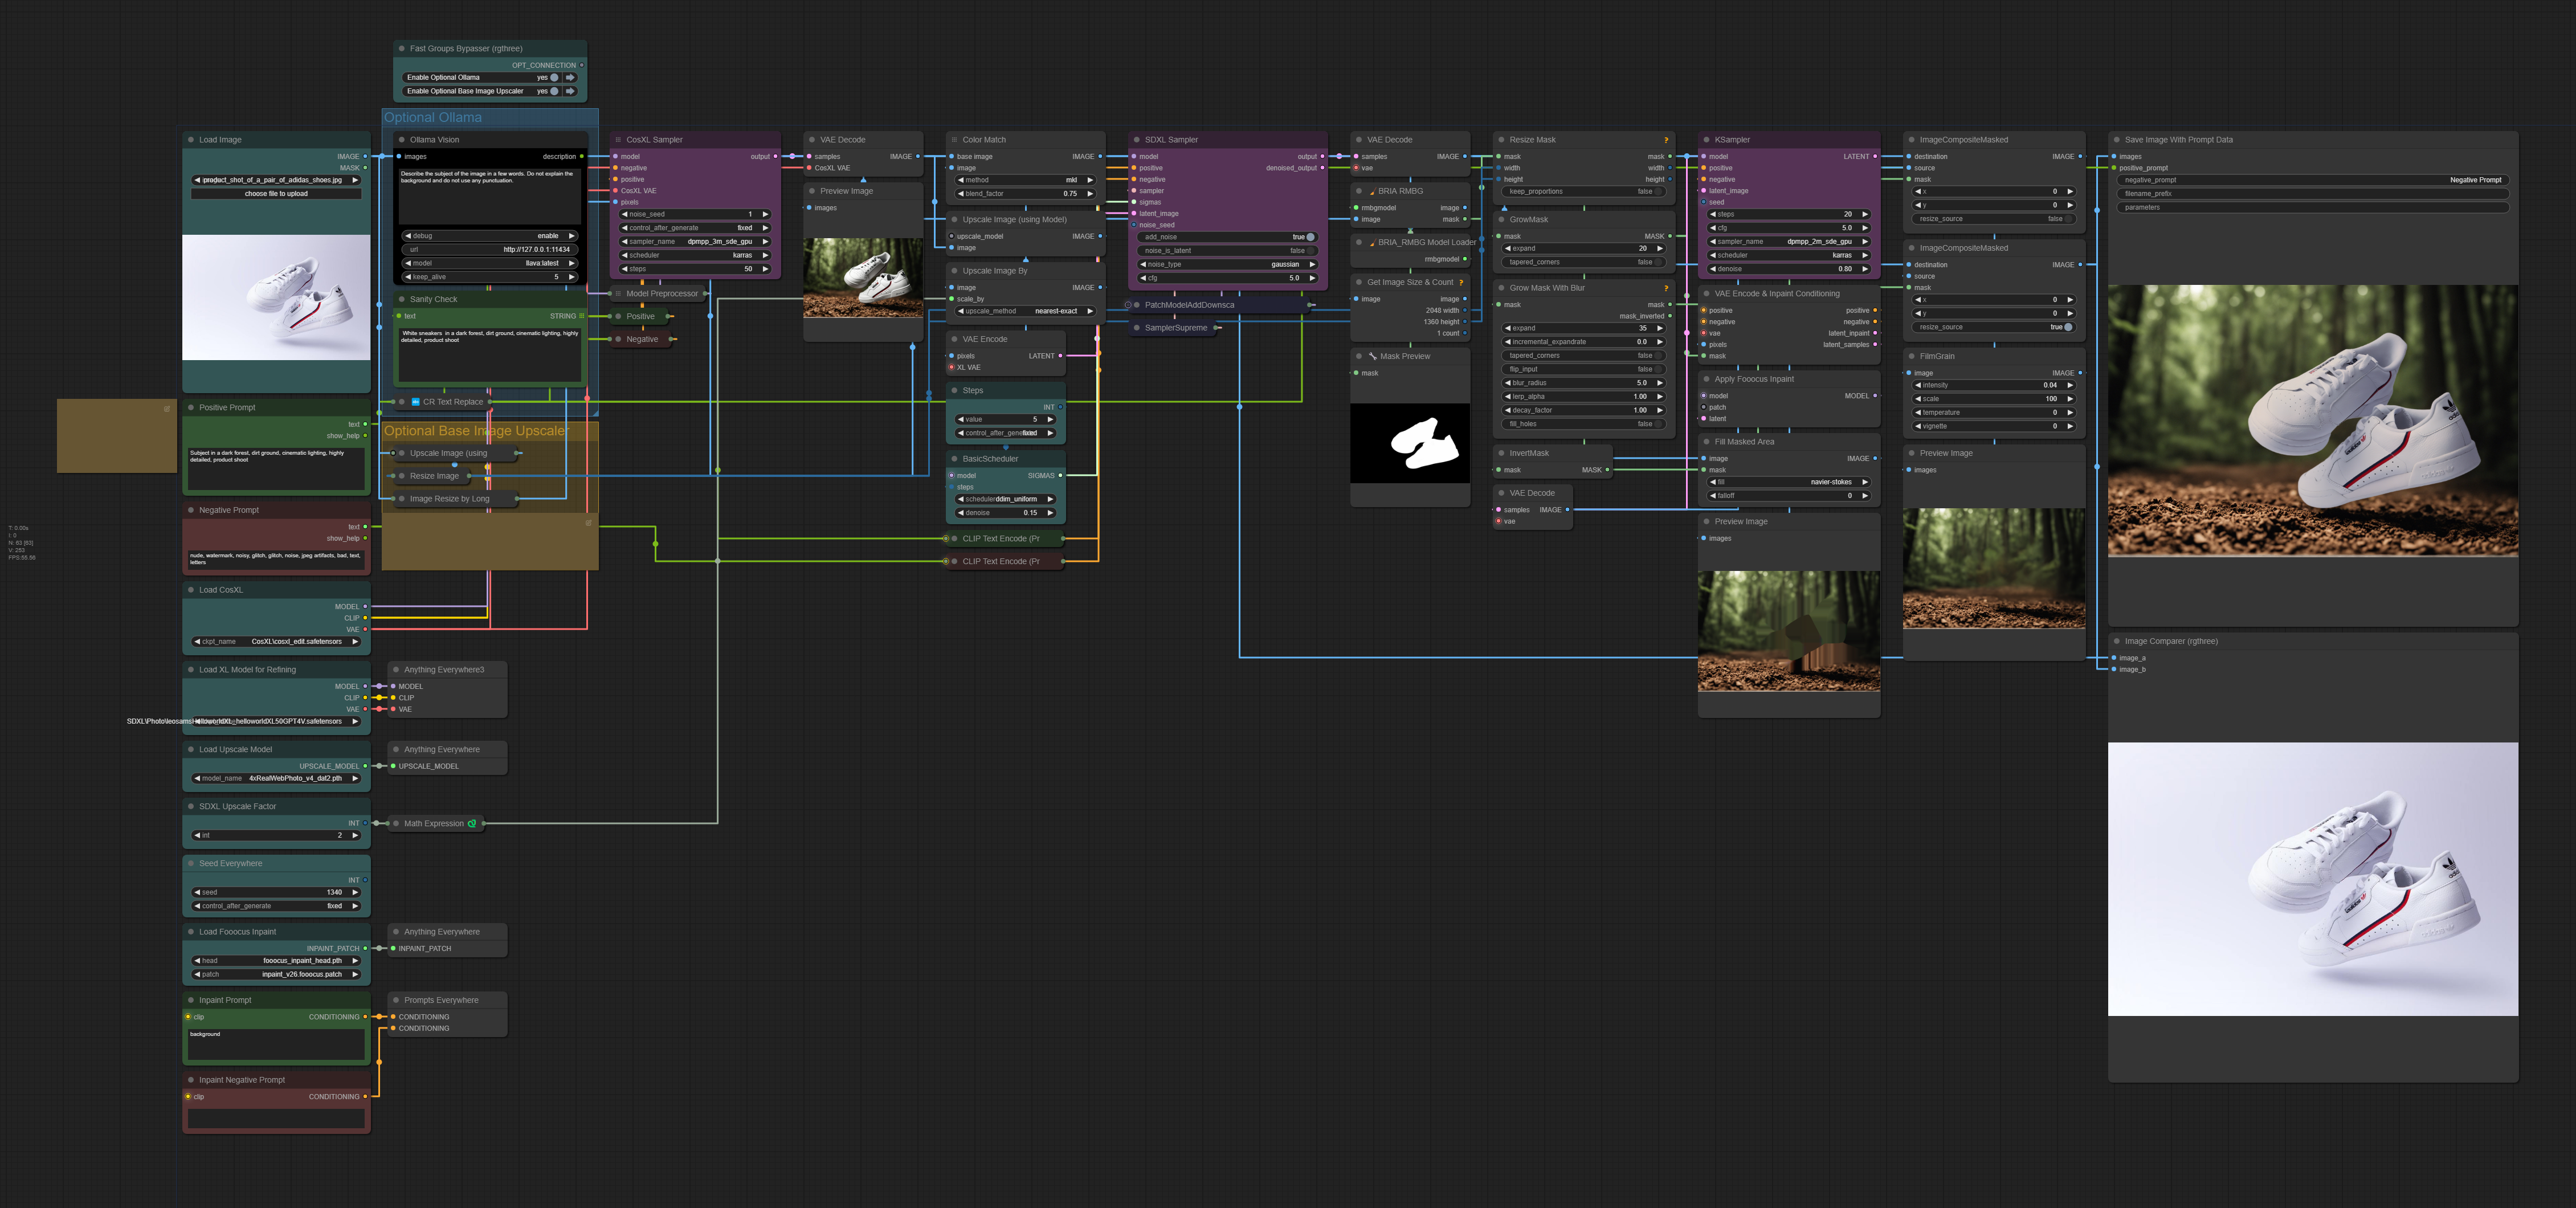Click the Math Expression green python icon

tap(472, 824)
